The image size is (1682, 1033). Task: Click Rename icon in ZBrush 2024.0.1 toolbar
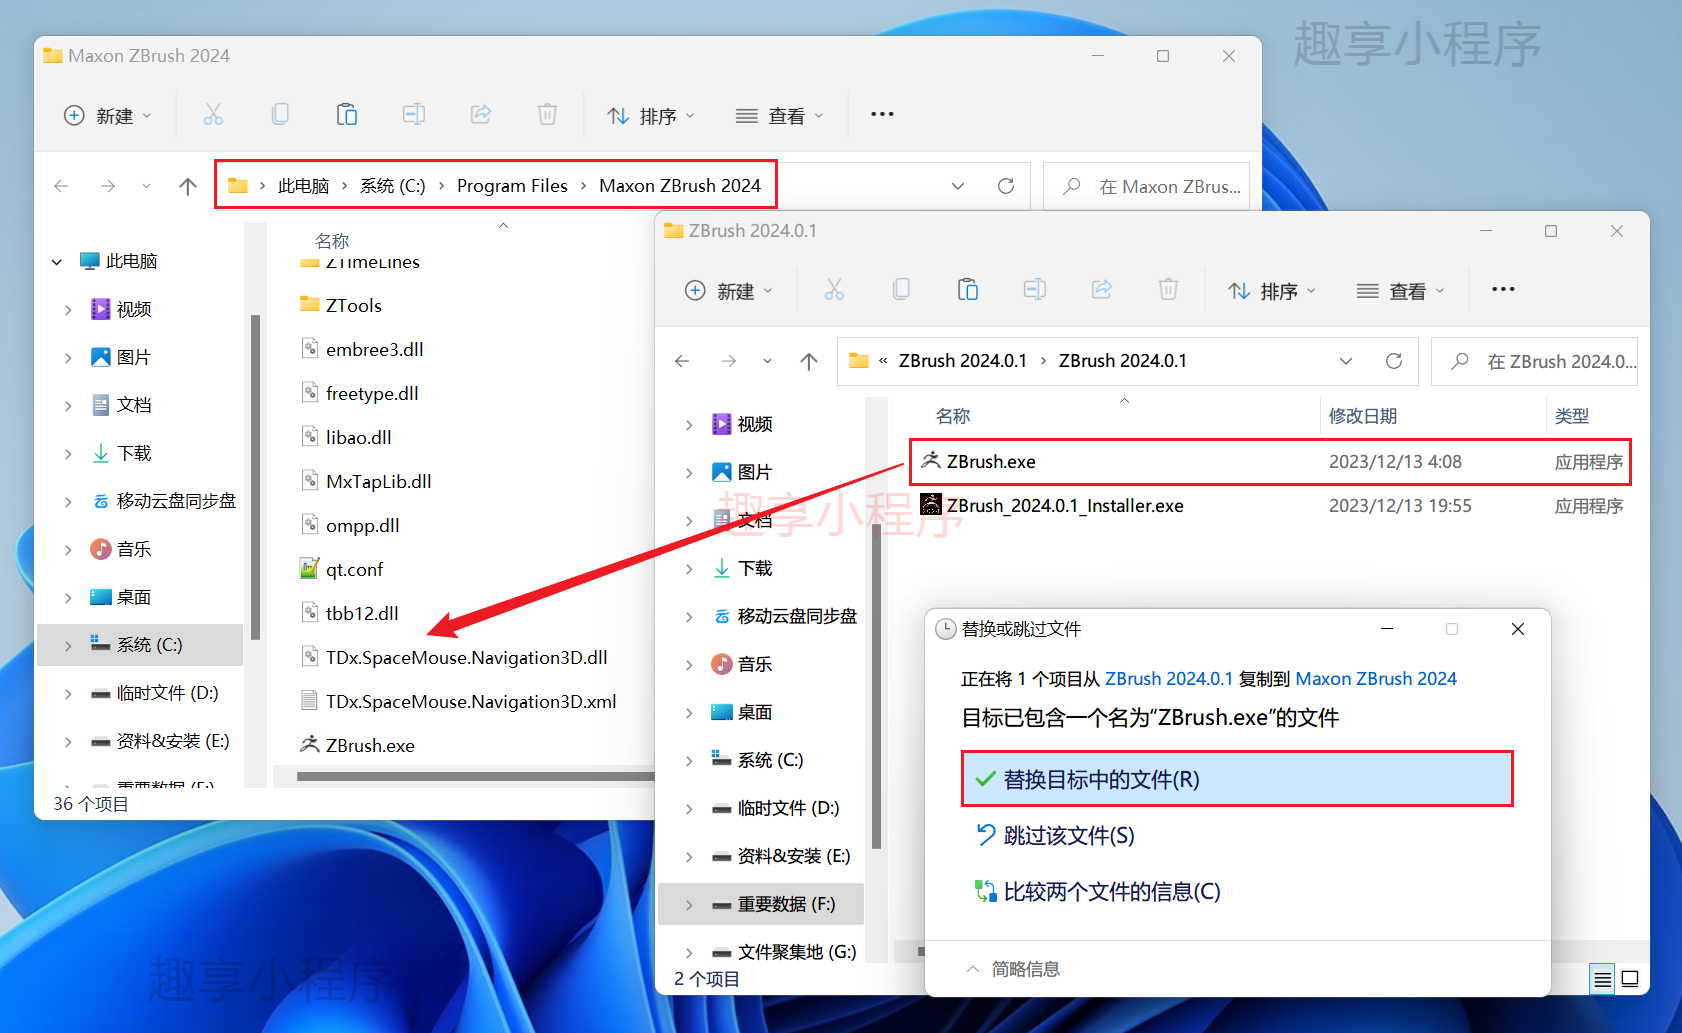[x=1035, y=290]
